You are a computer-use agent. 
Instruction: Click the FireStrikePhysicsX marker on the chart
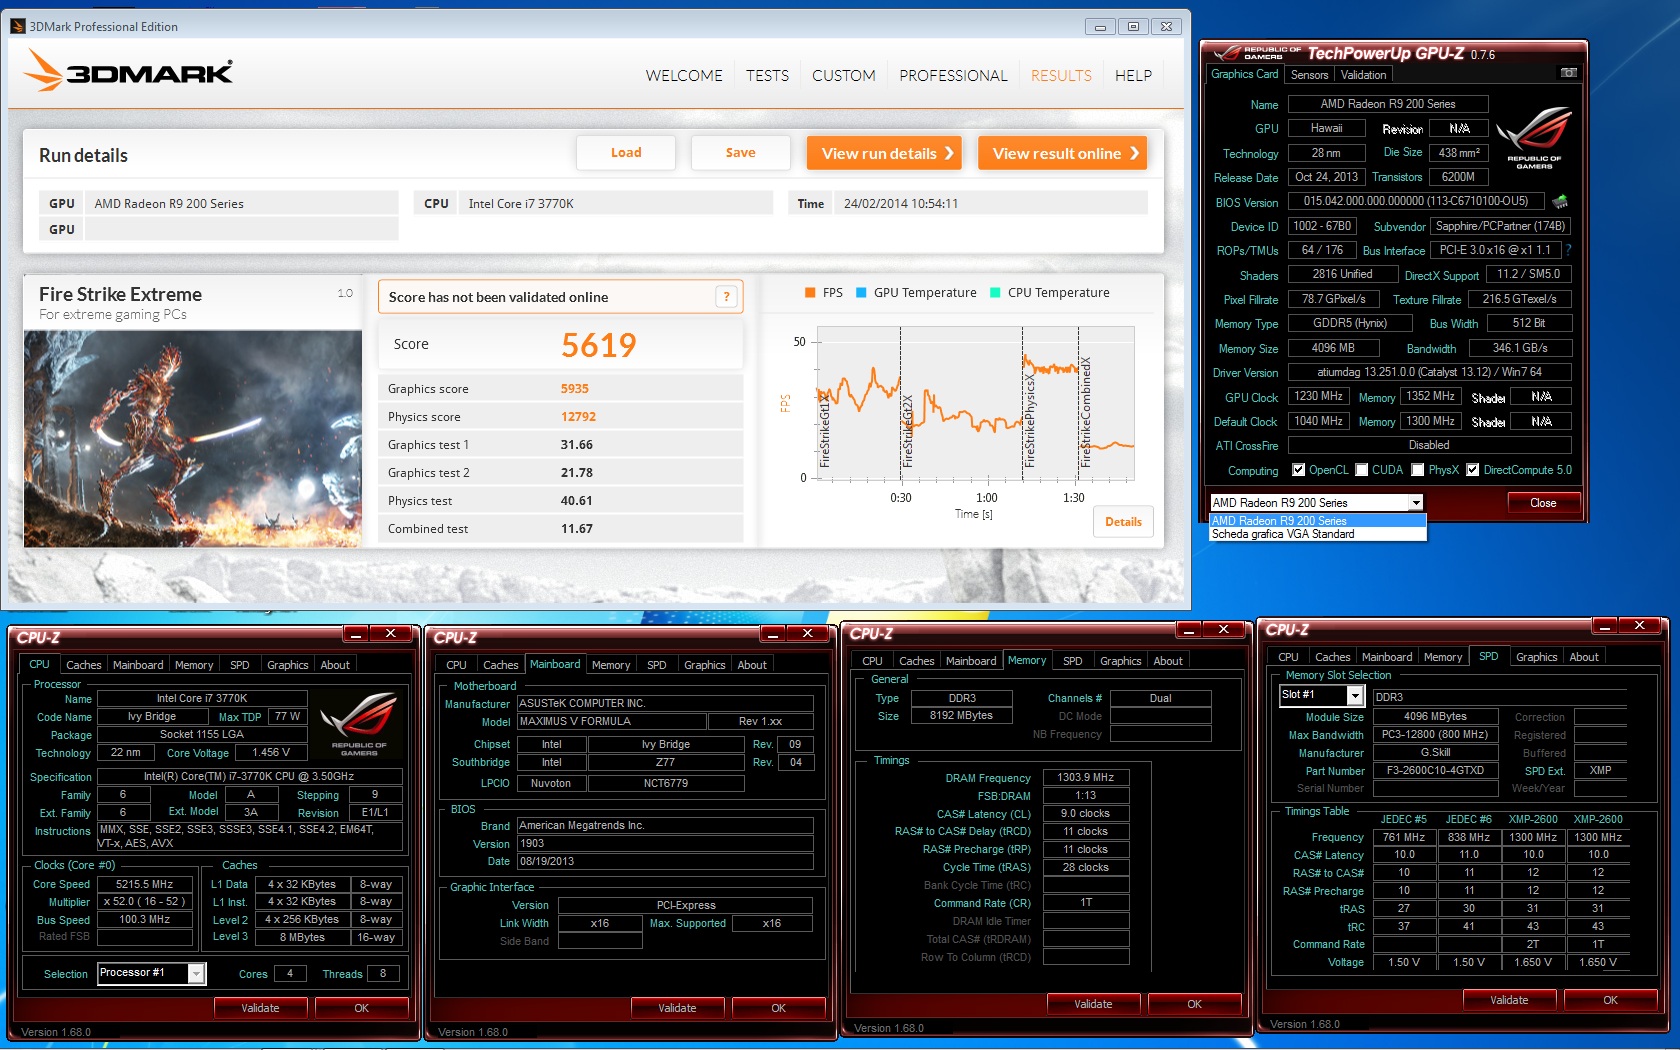point(1029,421)
